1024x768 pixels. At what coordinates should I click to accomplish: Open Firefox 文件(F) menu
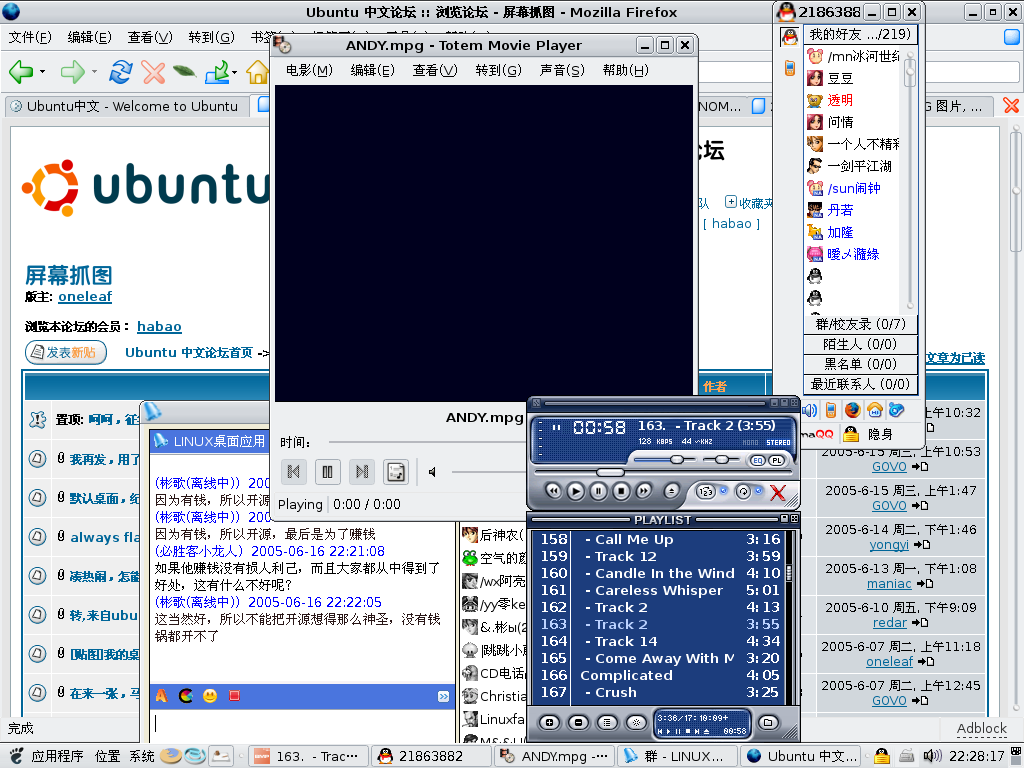coord(30,37)
